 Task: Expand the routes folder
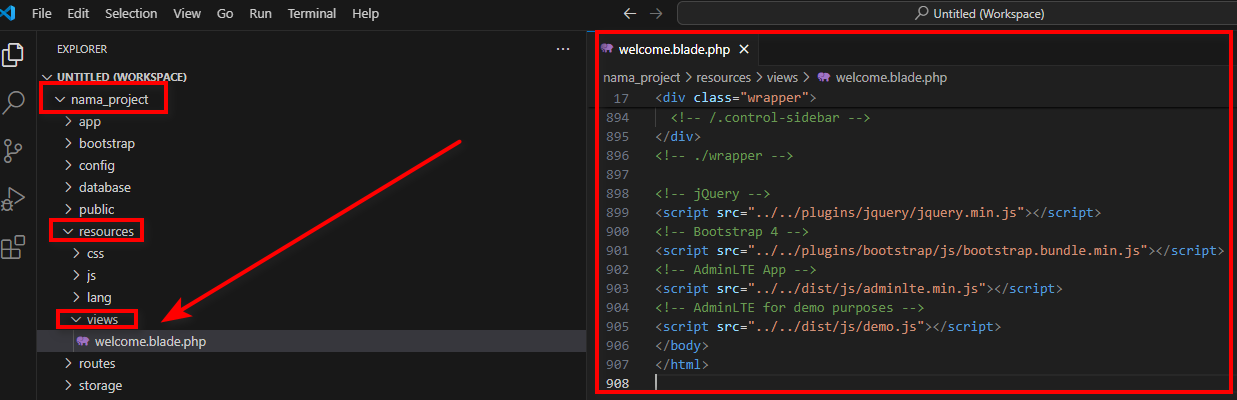coord(312,364)
